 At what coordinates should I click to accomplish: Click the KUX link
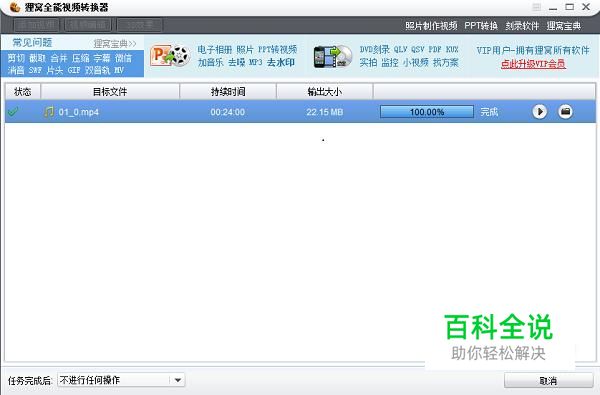(x=452, y=49)
